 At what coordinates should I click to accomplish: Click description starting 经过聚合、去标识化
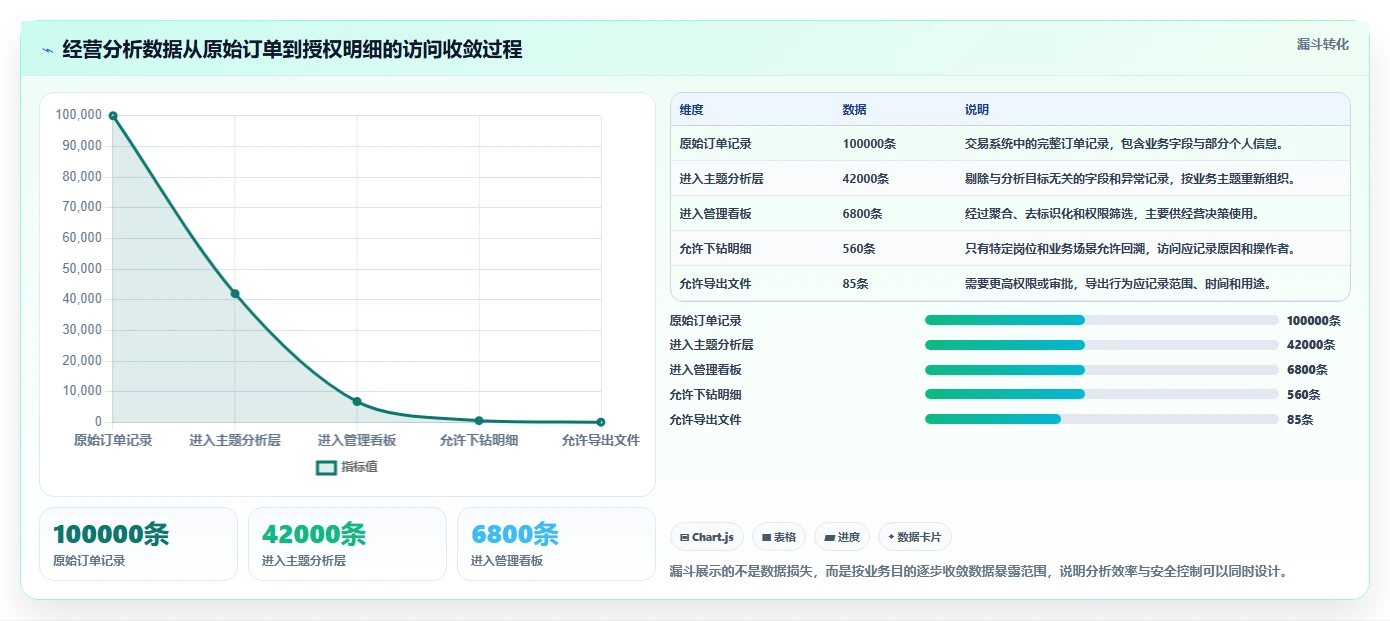tap(1112, 214)
